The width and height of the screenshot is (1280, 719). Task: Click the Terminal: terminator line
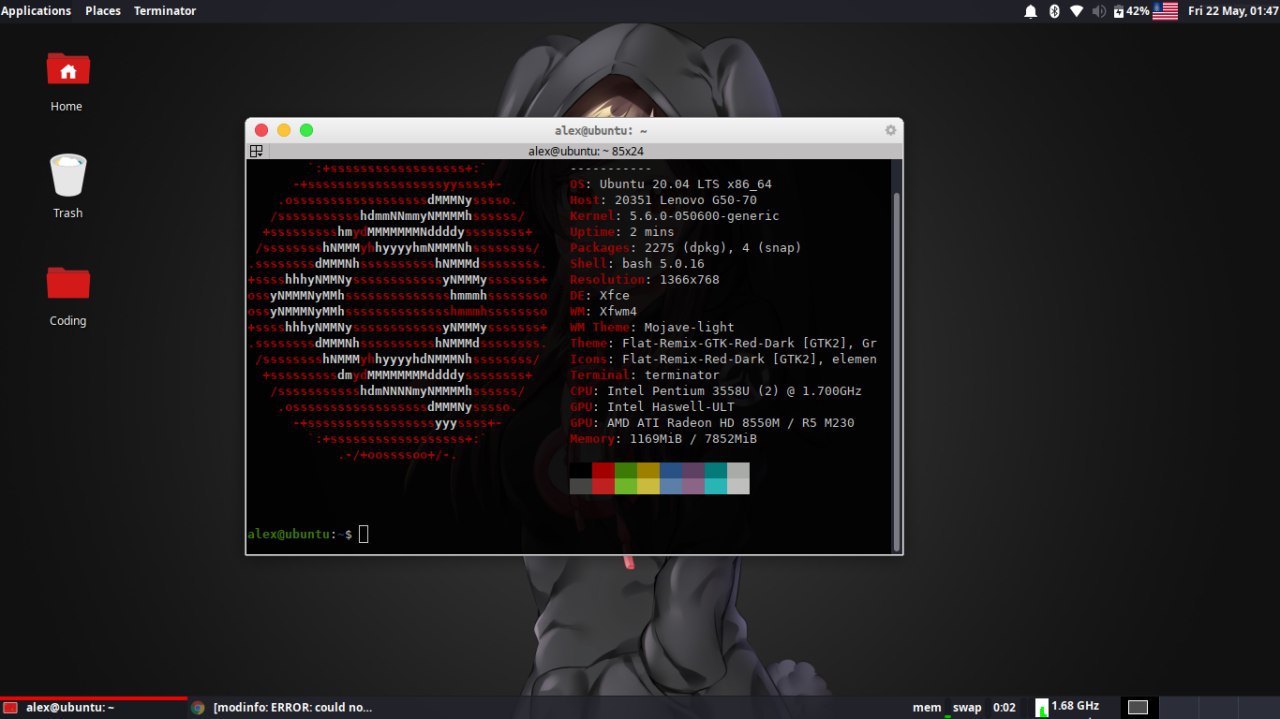point(644,375)
